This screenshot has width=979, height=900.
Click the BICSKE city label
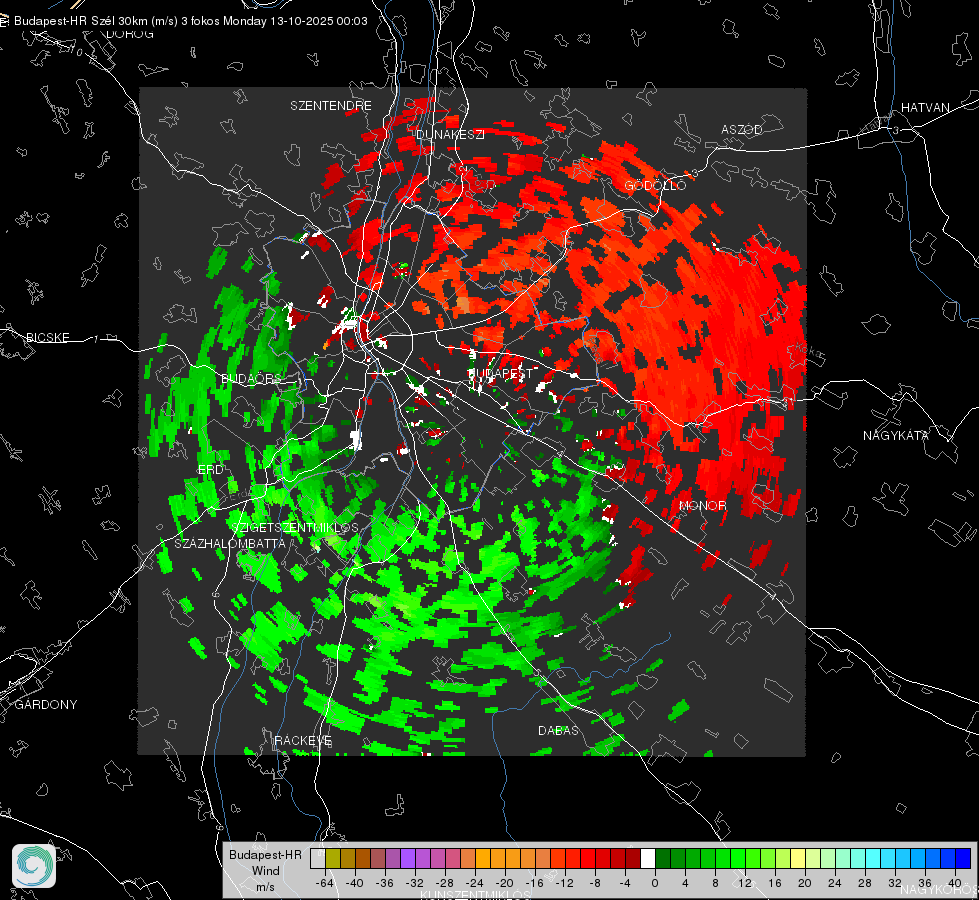pyautogui.click(x=47, y=337)
